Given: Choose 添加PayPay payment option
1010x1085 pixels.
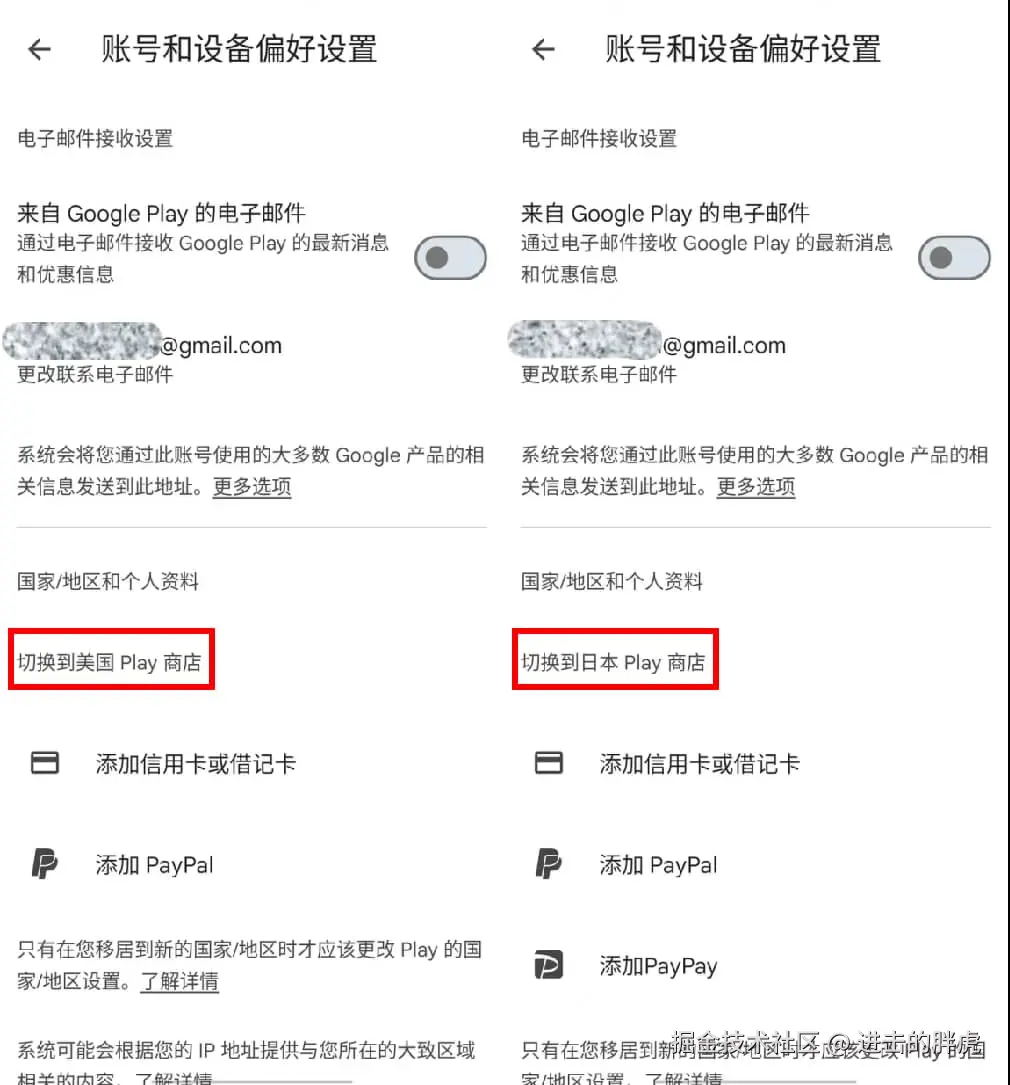Looking at the screenshot, I should point(658,966).
